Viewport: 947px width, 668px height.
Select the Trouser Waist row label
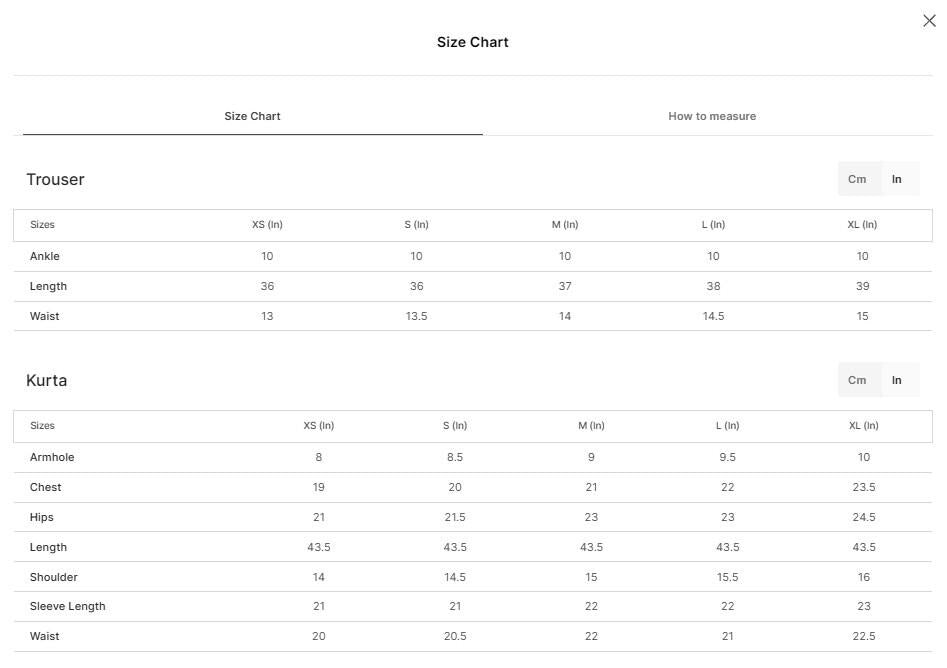[45, 316]
